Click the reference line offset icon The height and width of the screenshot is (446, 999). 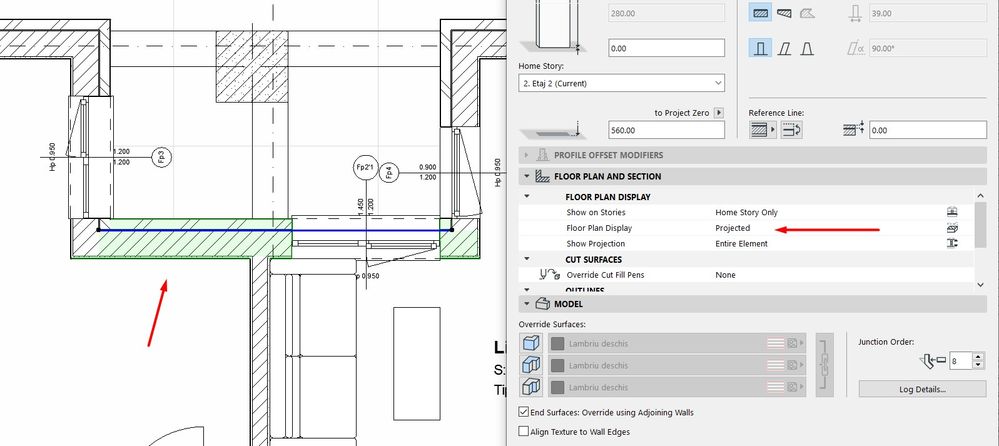click(x=854, y=129)
